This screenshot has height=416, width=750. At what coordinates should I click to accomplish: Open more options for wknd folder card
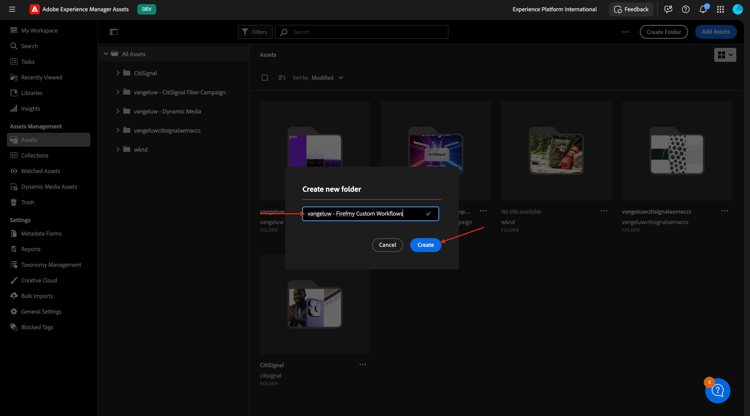coord(604,211)
